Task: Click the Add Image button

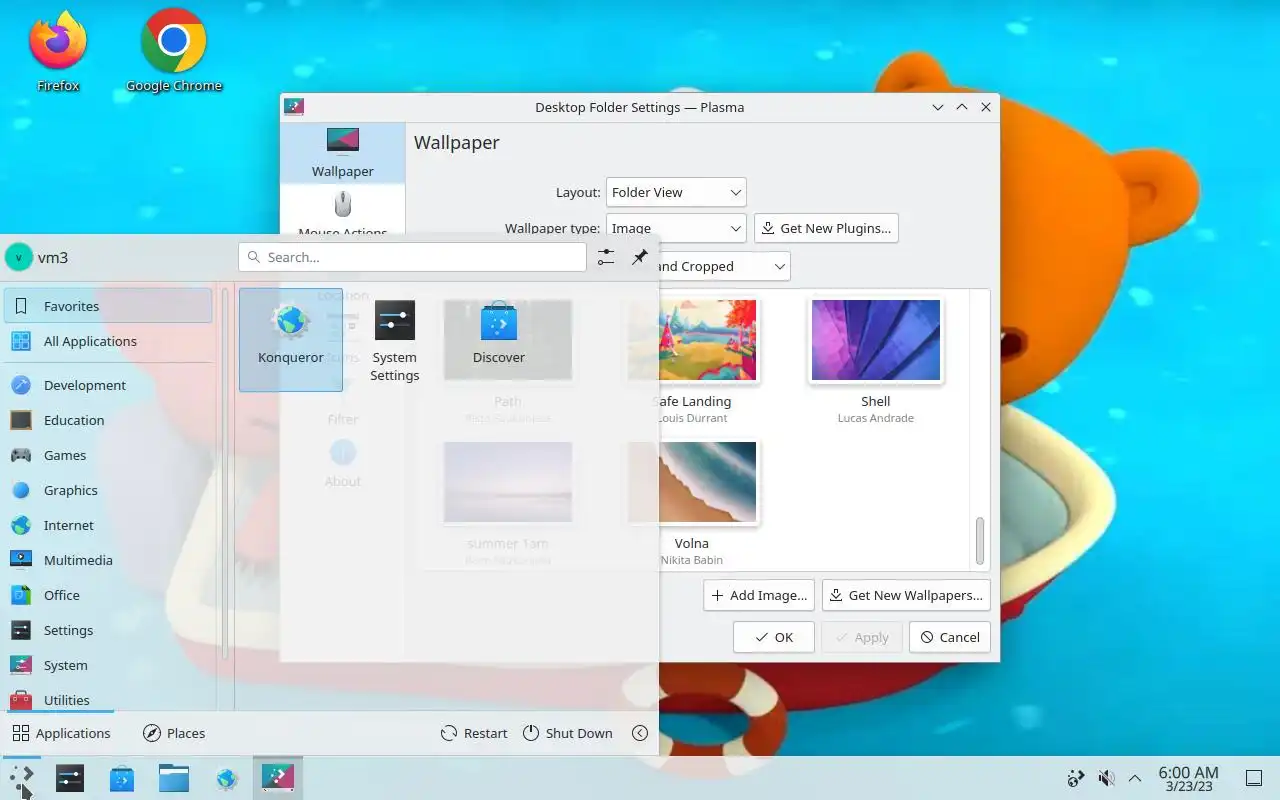Action: pos(759,595)
